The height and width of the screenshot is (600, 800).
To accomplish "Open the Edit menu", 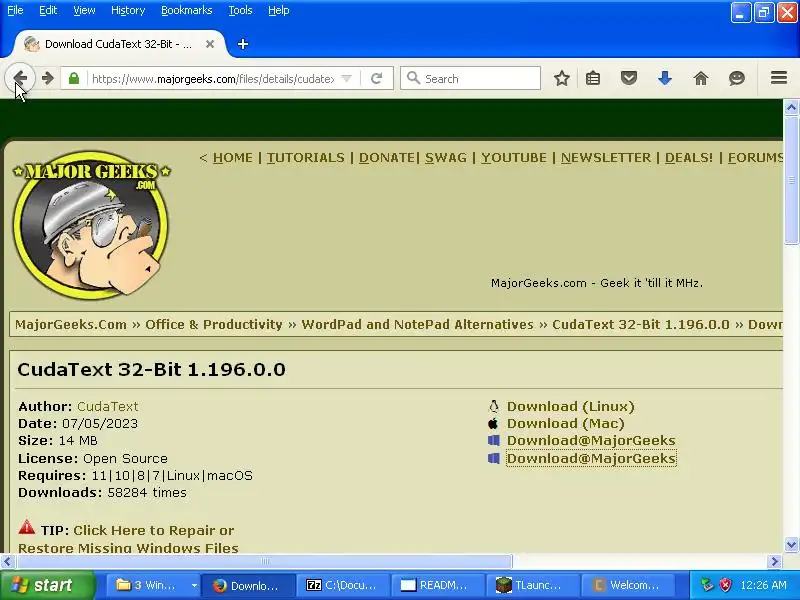I will [x=48, y=10].
